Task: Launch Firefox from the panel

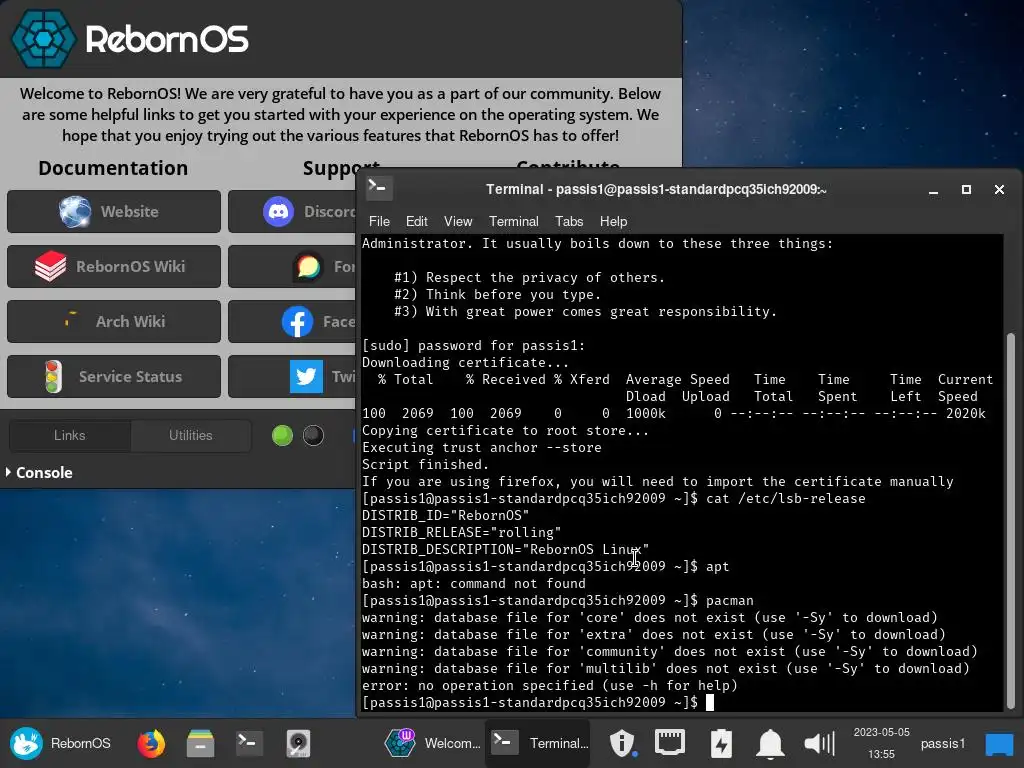Action: tap(151, 743)
